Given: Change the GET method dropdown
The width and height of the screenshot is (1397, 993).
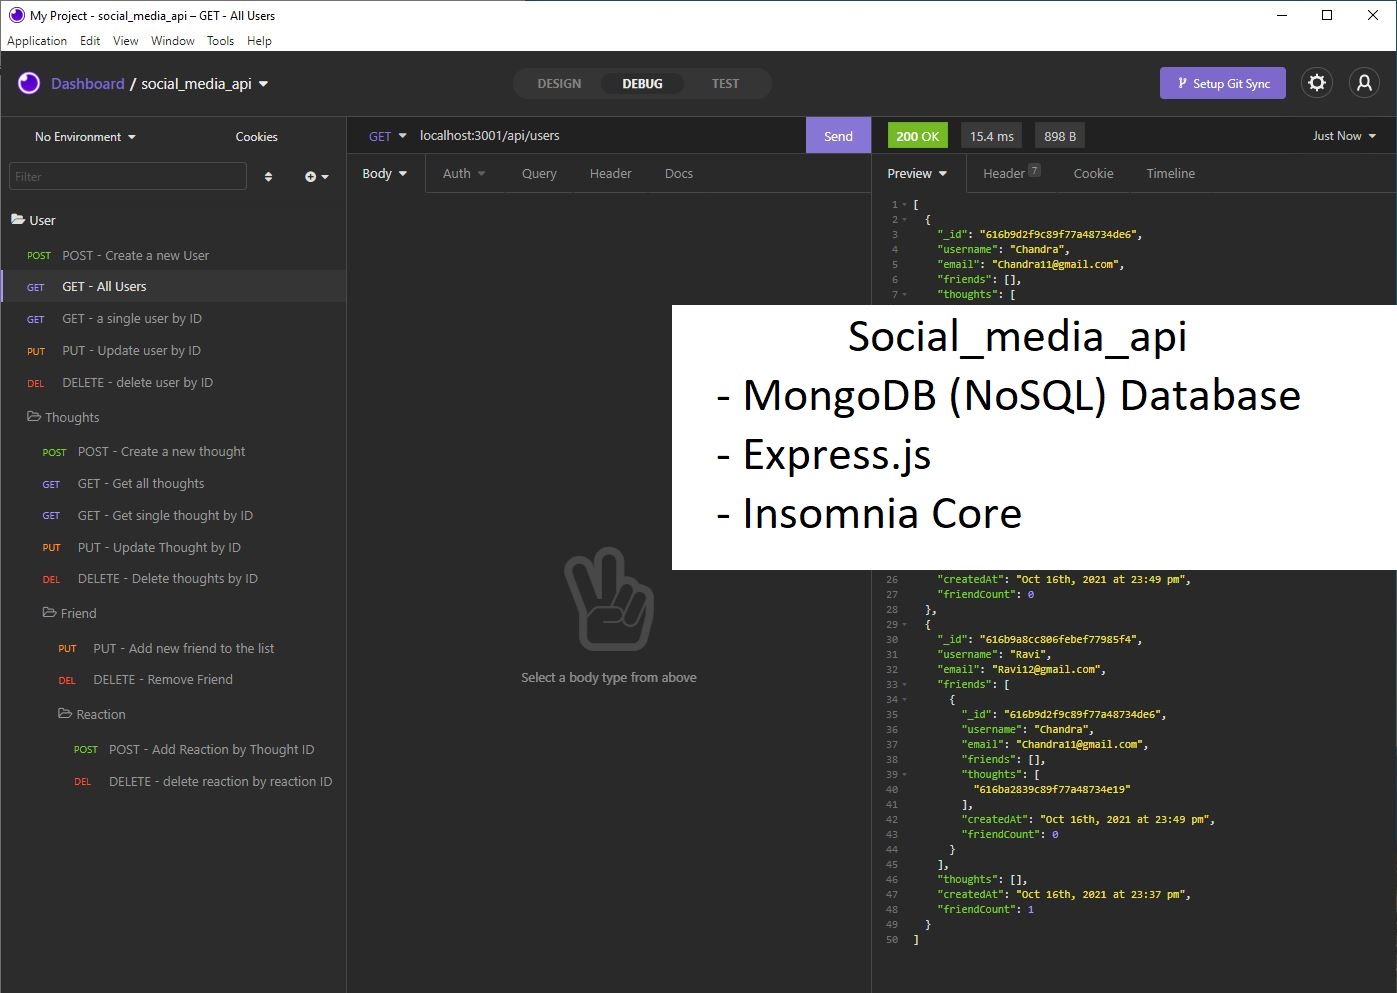Looking at the screenshot, I should click(x=388, y=136).
